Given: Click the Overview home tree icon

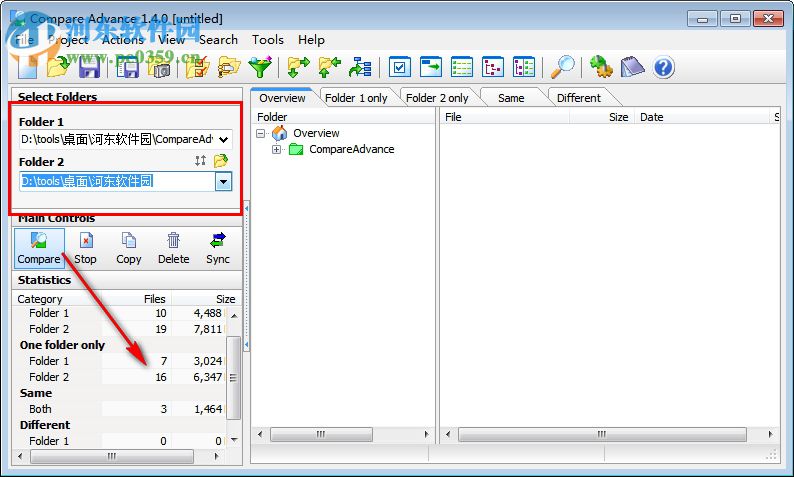Looking at the screenshot, I should (280, 133).
